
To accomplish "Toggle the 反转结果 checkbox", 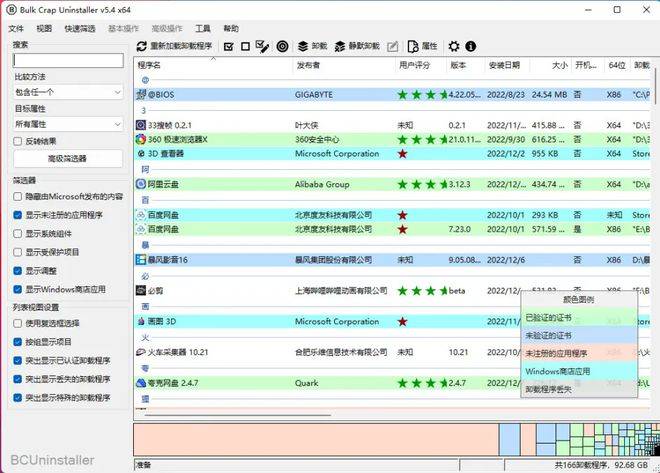I will [17, 141].
